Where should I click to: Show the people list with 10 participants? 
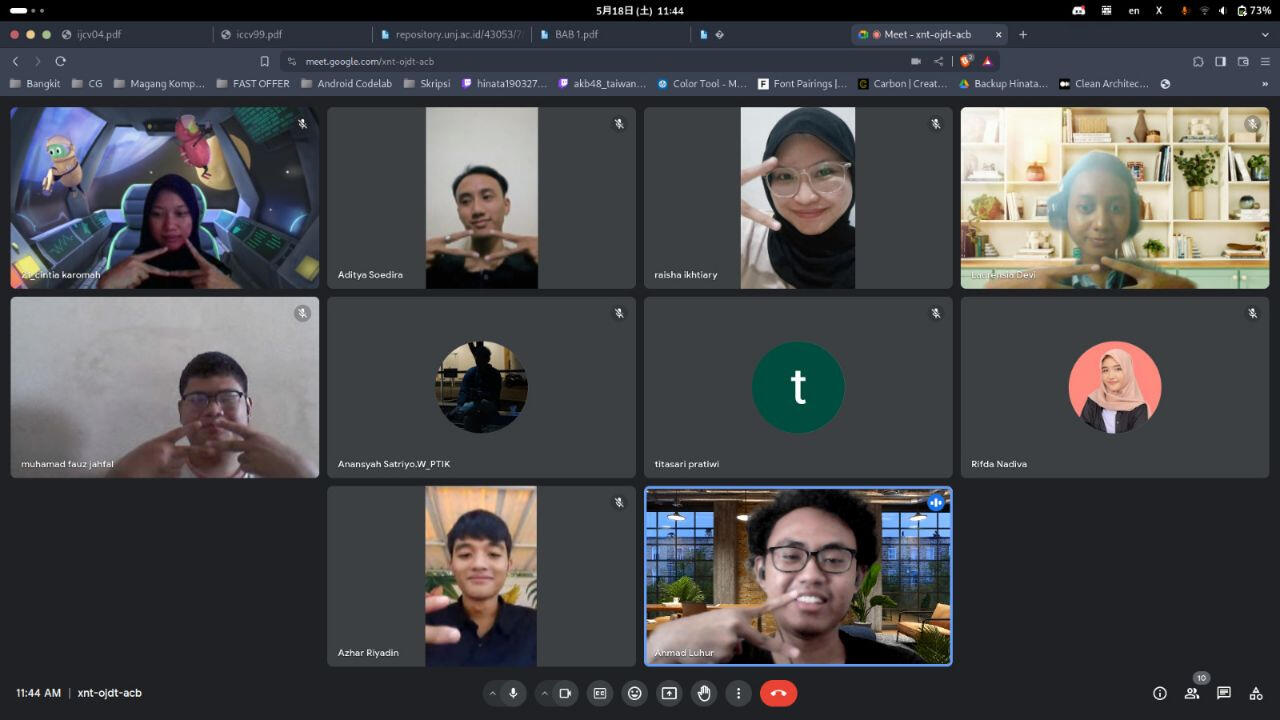[1191, 693]
